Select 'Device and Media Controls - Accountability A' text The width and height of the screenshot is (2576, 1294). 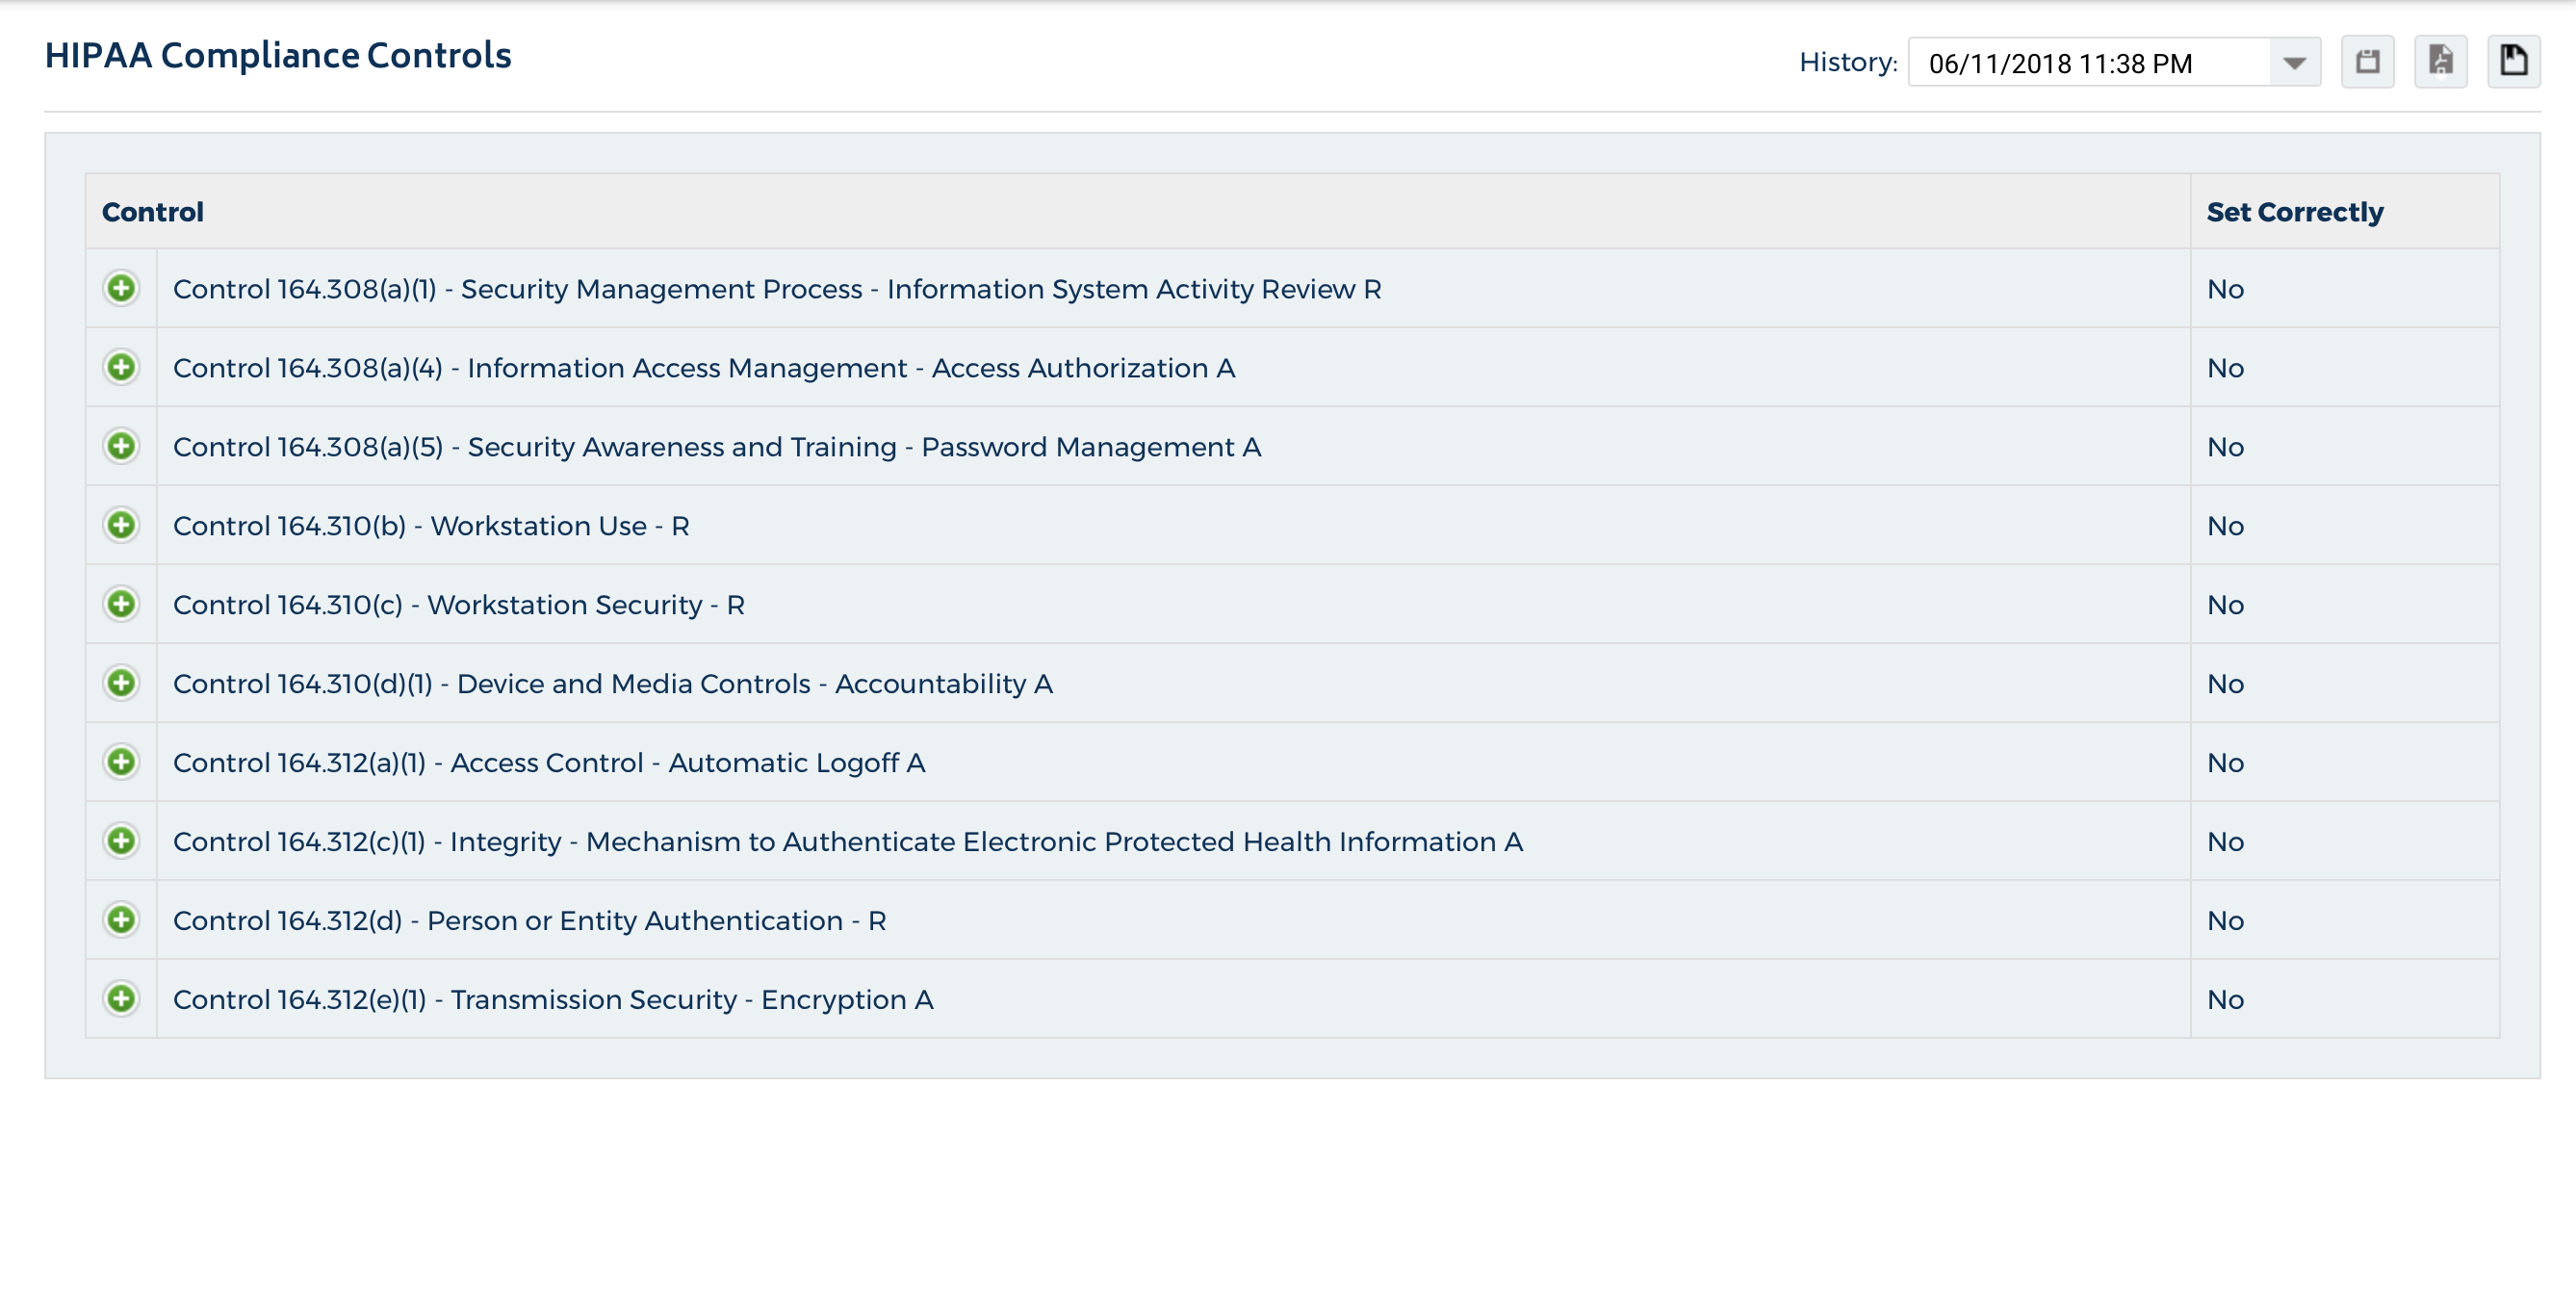[755, 684]
